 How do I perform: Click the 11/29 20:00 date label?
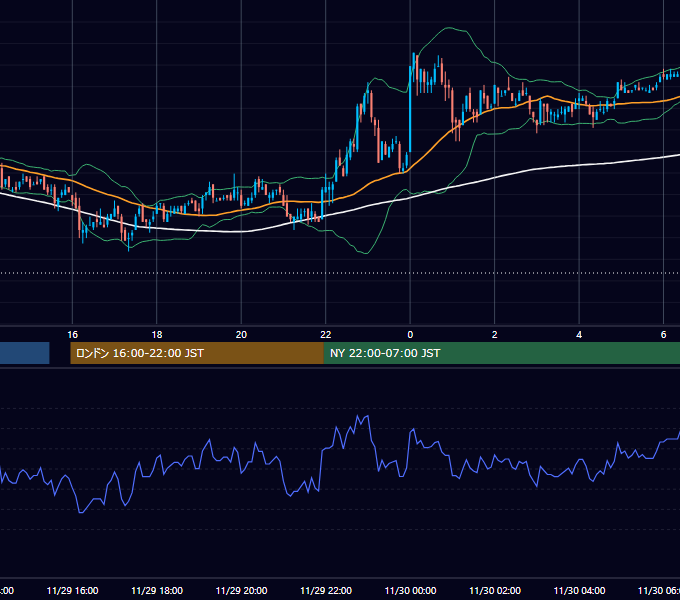tap(241, 590)
